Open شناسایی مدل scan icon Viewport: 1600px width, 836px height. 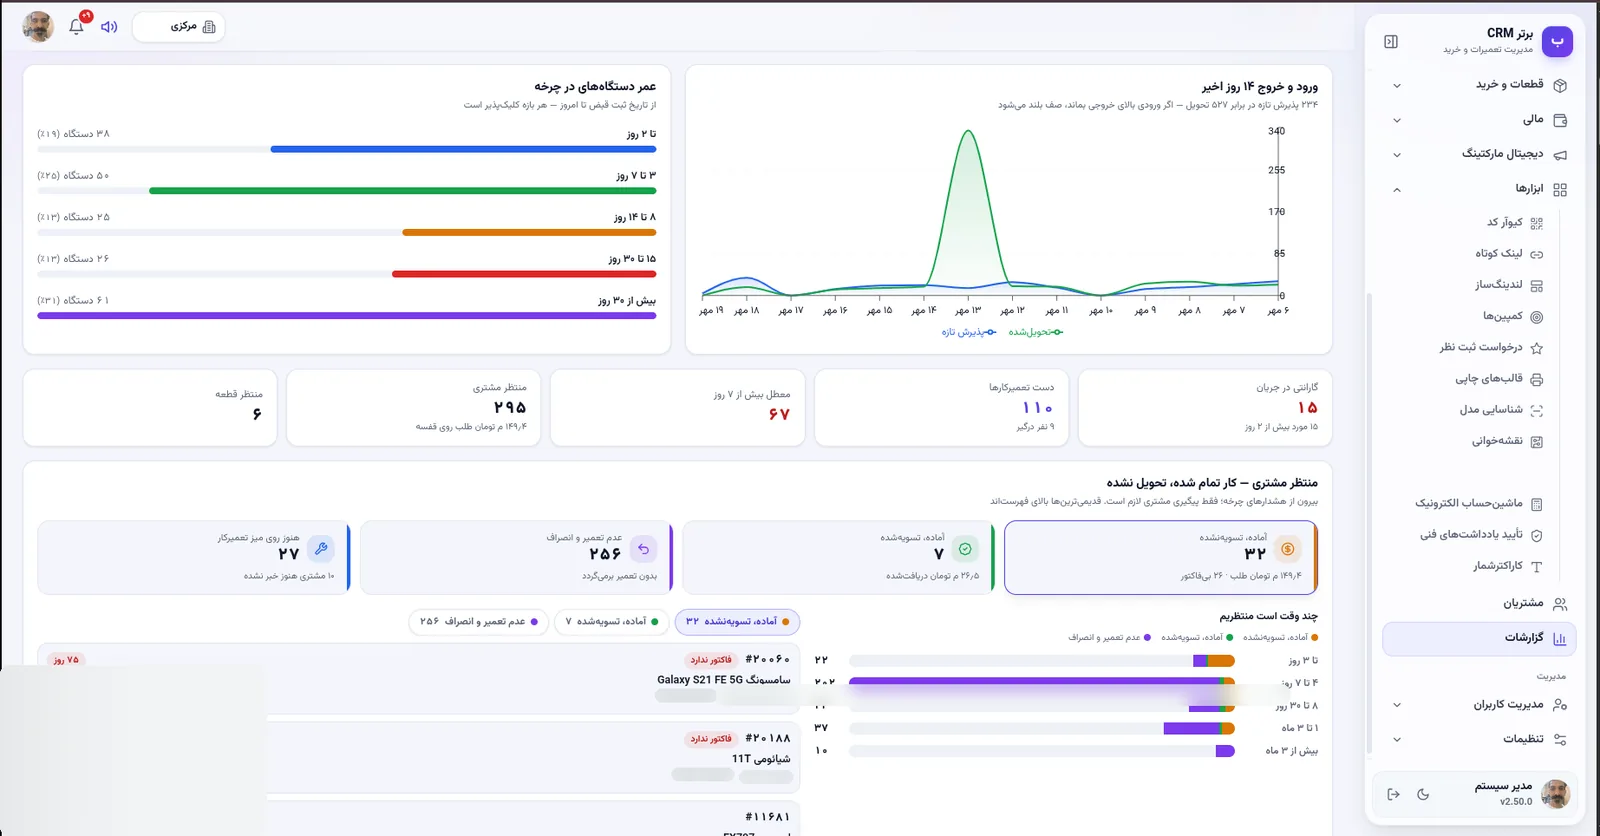[1536, 410]
